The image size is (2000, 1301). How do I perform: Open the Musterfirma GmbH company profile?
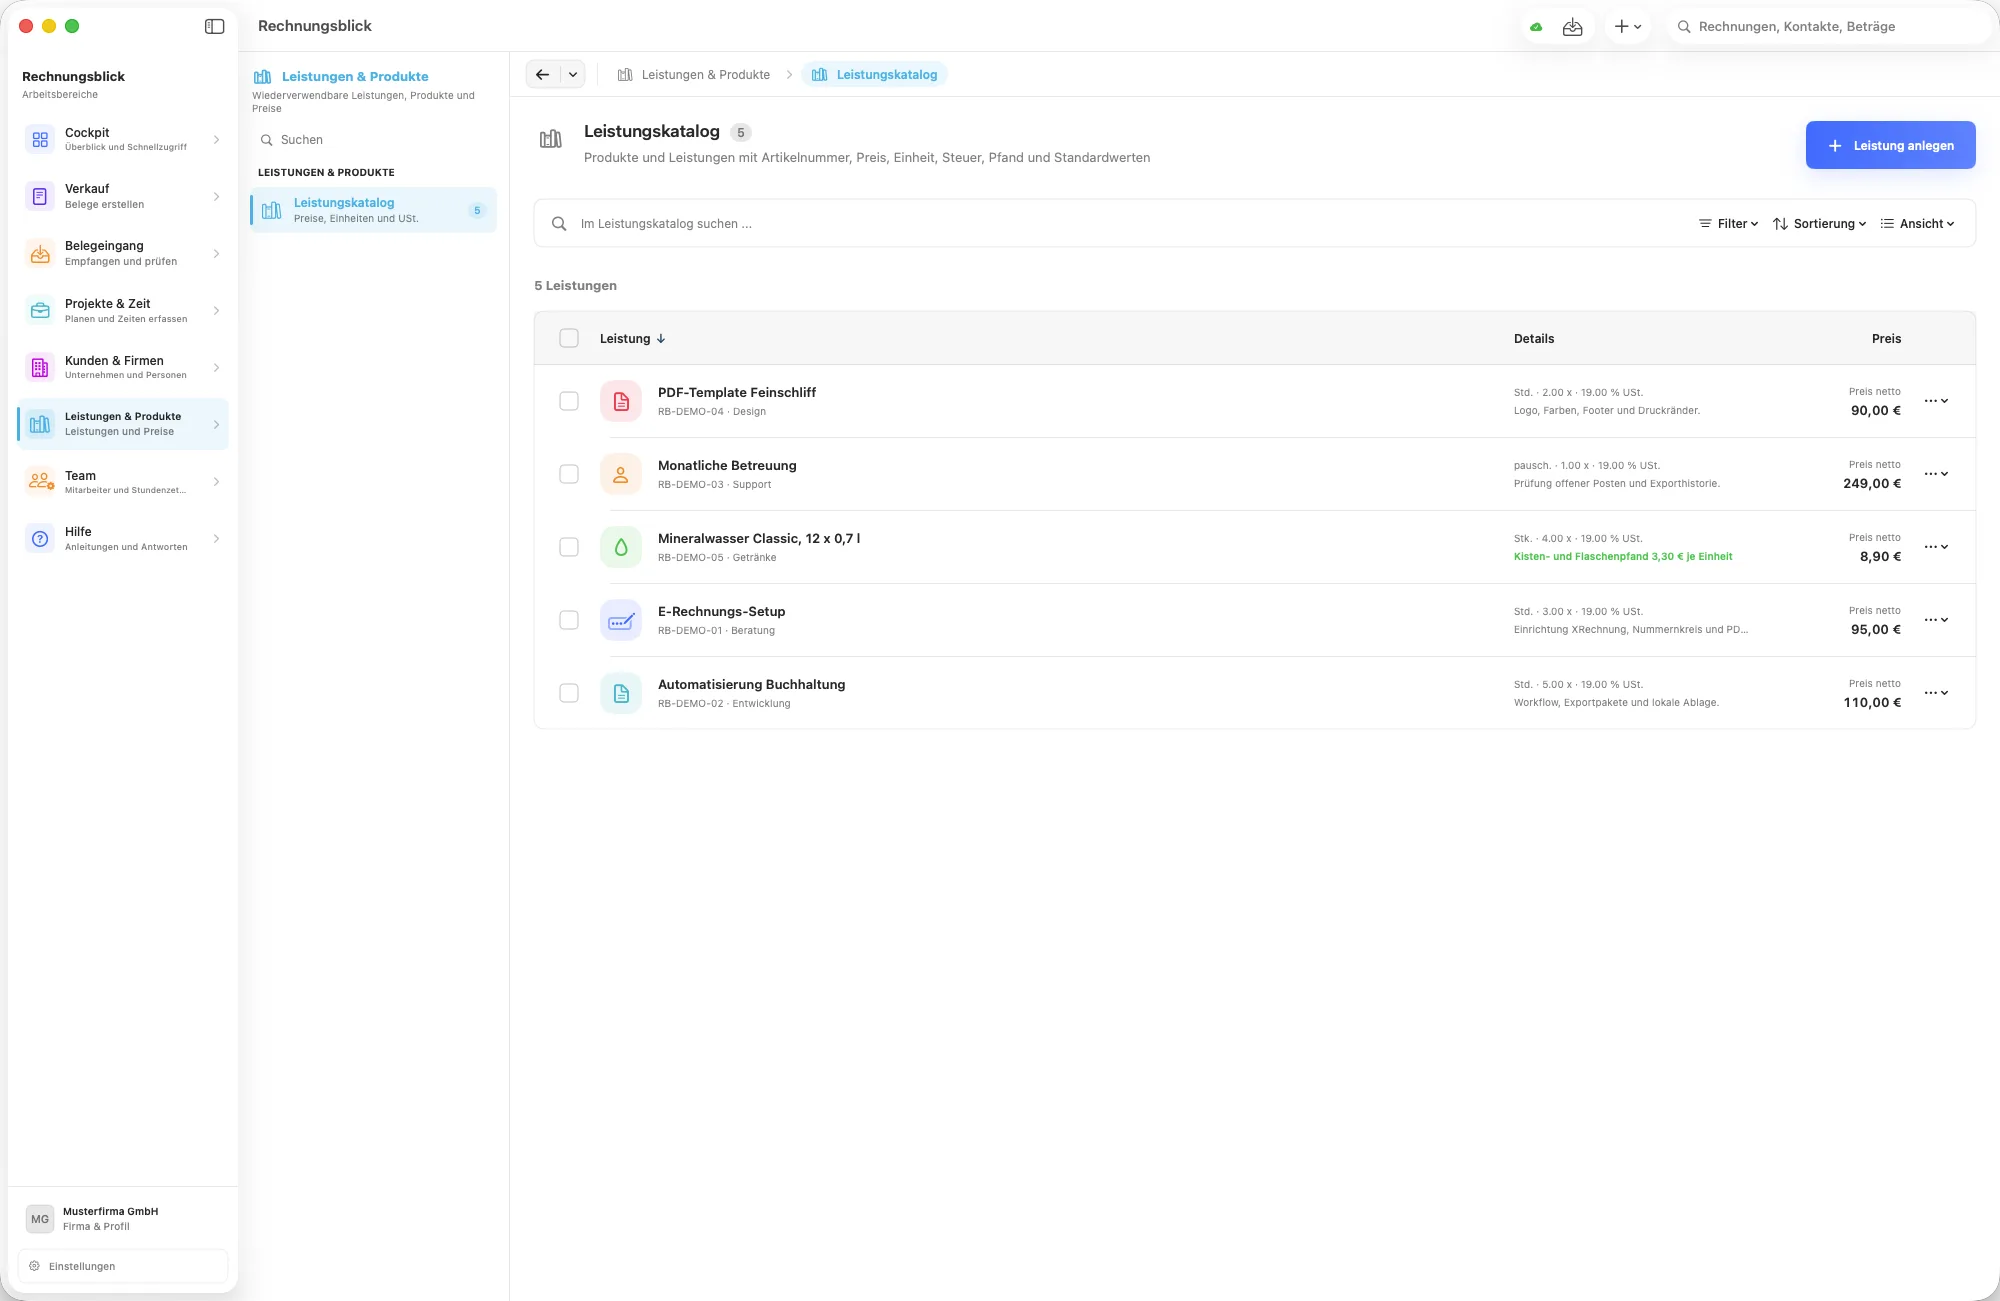click(x=123, y=1219)
